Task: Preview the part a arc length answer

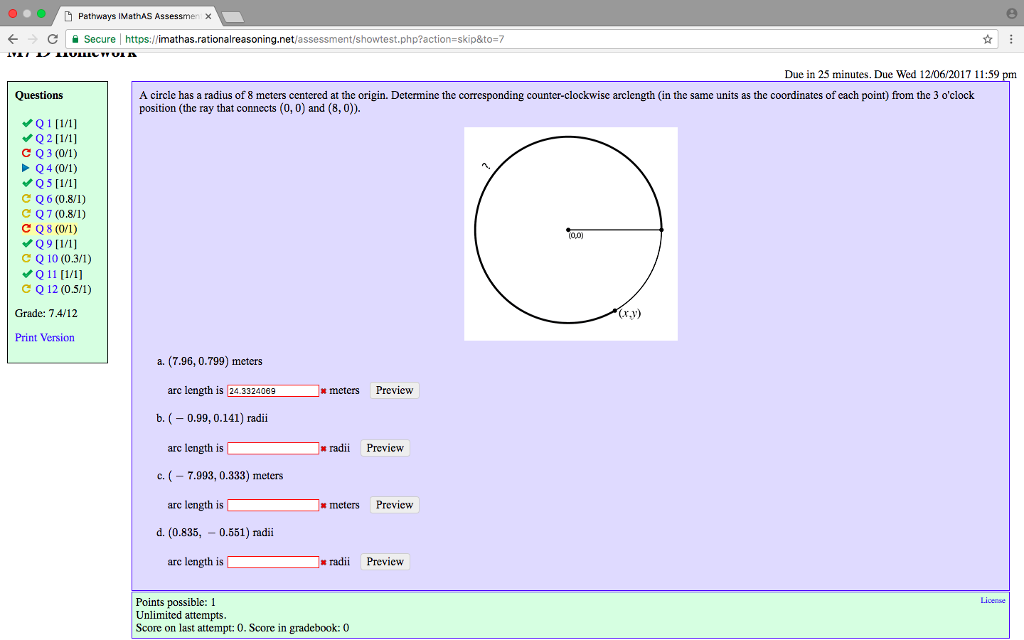Action: coord(394,391)
